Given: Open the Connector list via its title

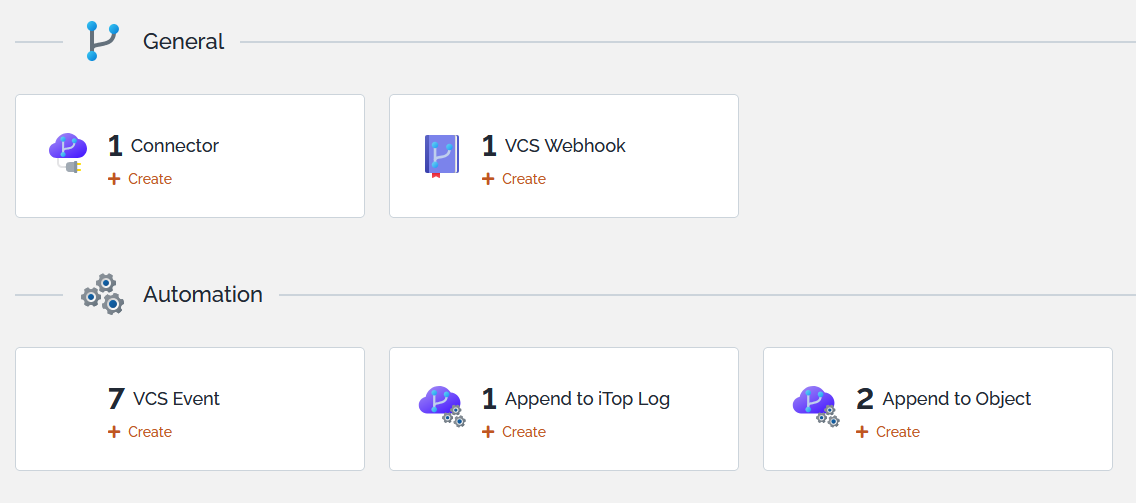Looking at the screenshot, I should point(175,146).
